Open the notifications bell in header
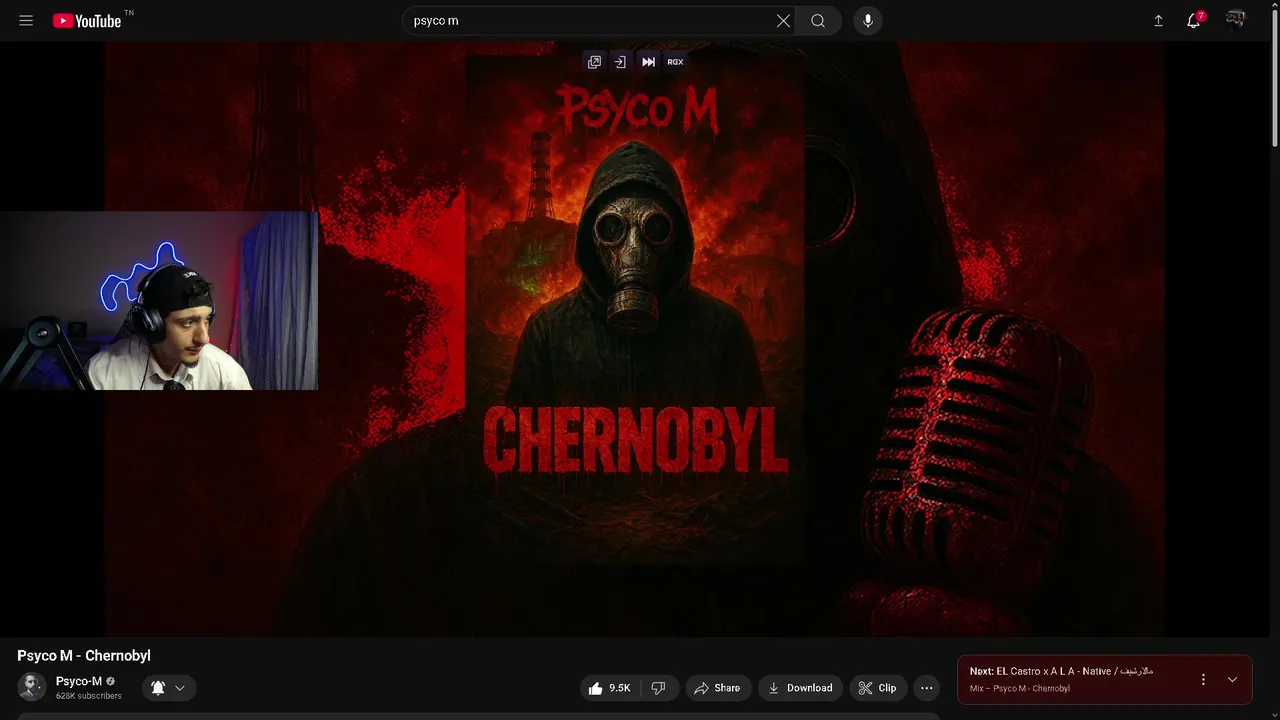Viewport: 1280px width, 720px height. pyautogui.click(x=1194, y=20)
